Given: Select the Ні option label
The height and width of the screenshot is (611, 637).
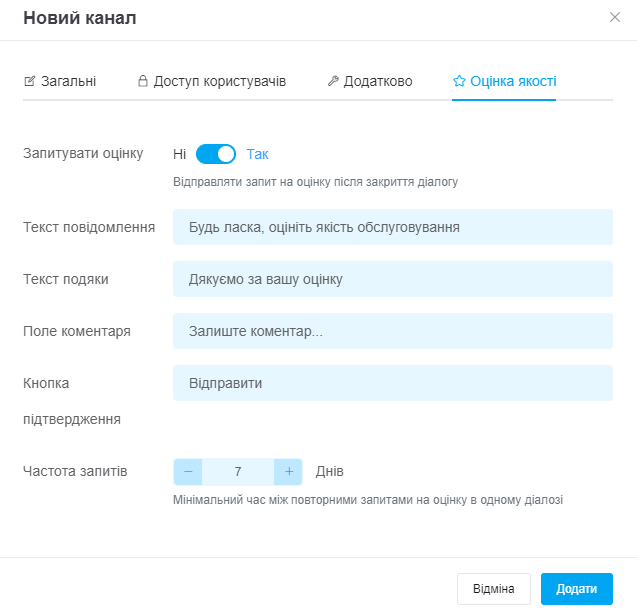Looking at the screenshot, I should point(179,154).
